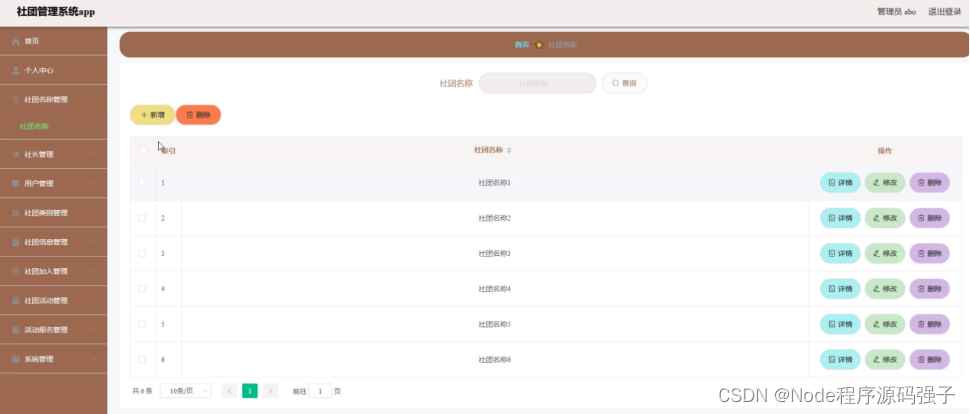970x414 pixels.
Task: Expand 社团类别管理 using its chevron
Action: click(x=94, y=213)
